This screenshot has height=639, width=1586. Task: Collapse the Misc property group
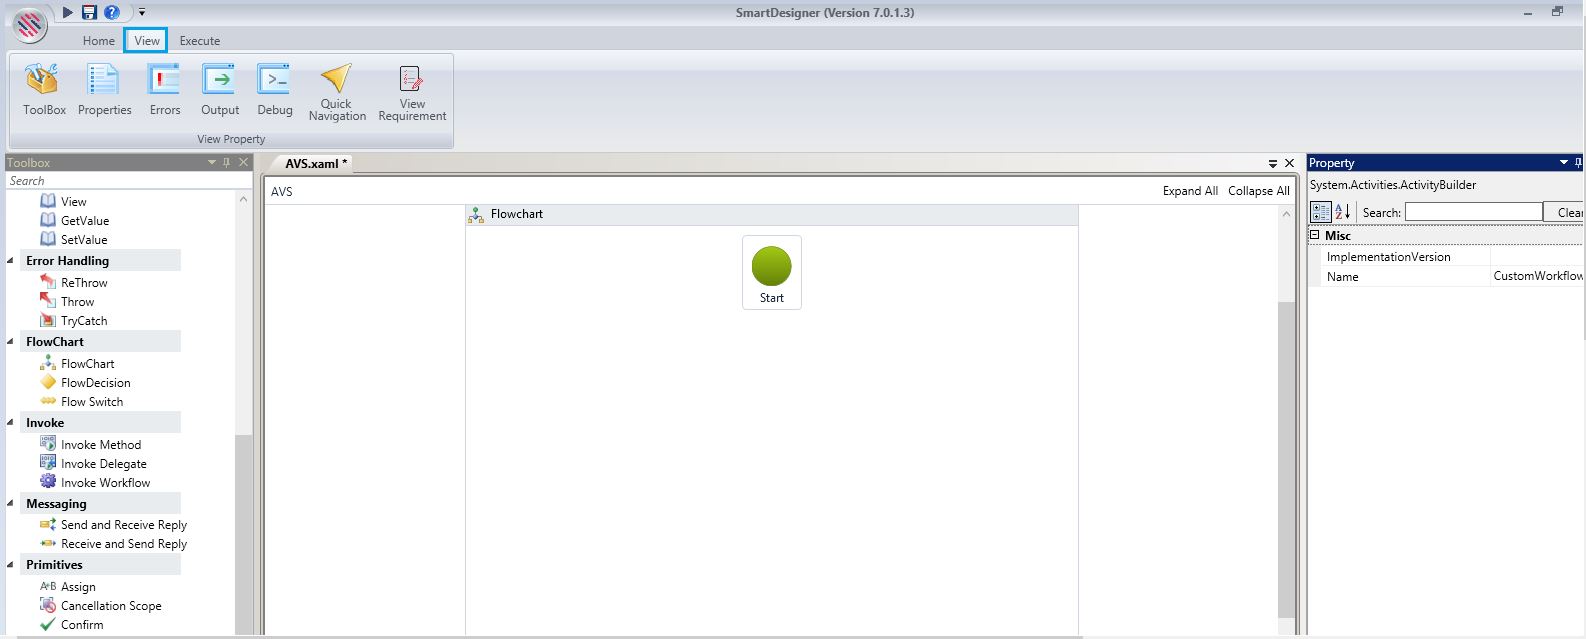coord(1315,235)
